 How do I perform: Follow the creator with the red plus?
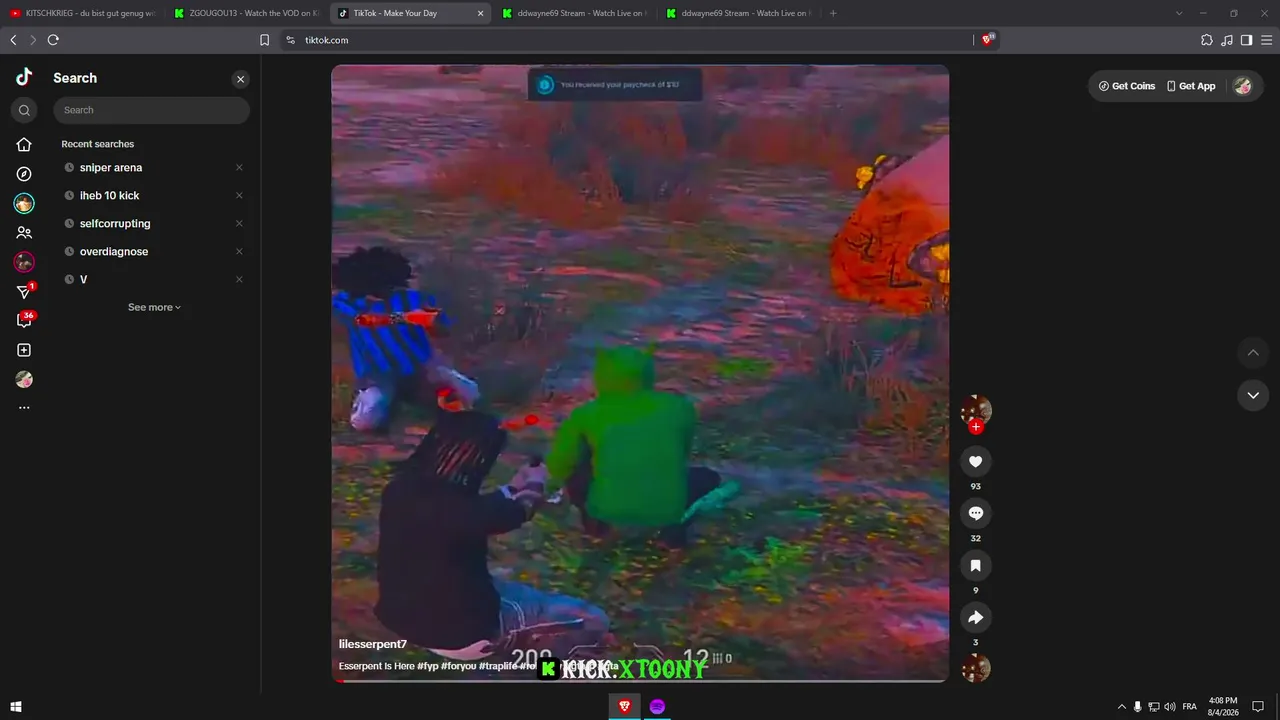pos(976,427)
